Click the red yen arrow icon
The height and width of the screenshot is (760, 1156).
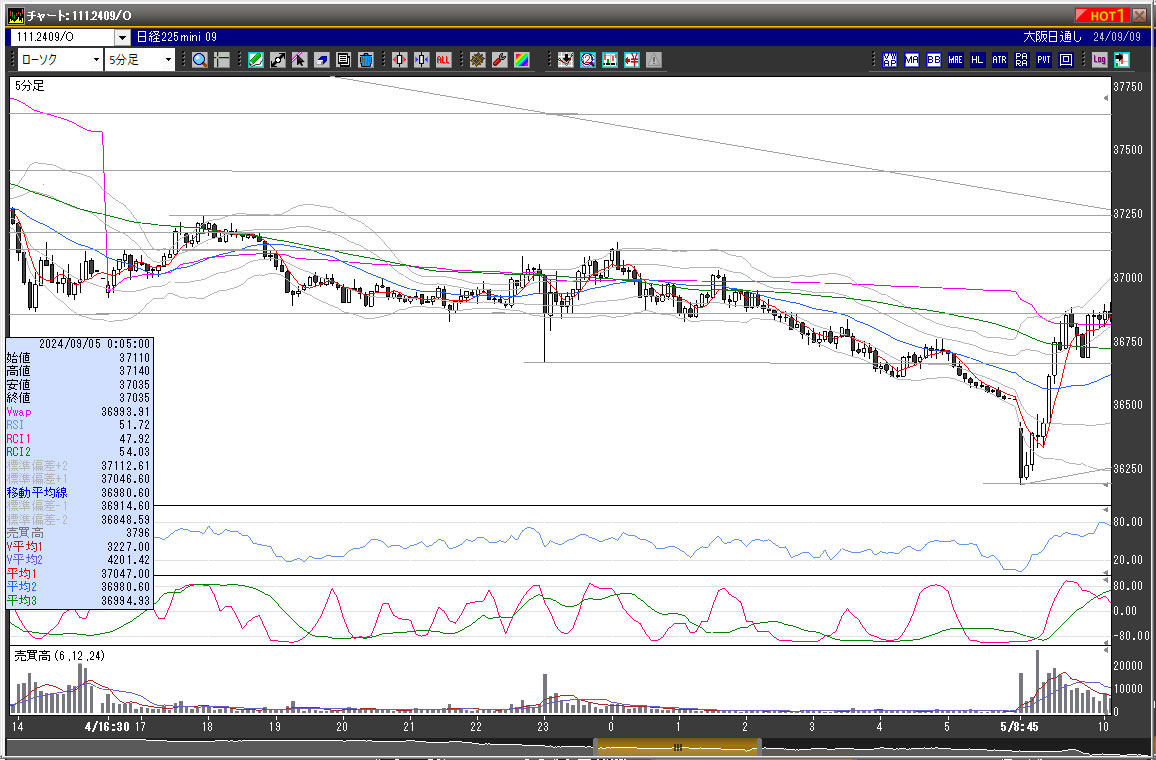[632, 60]
